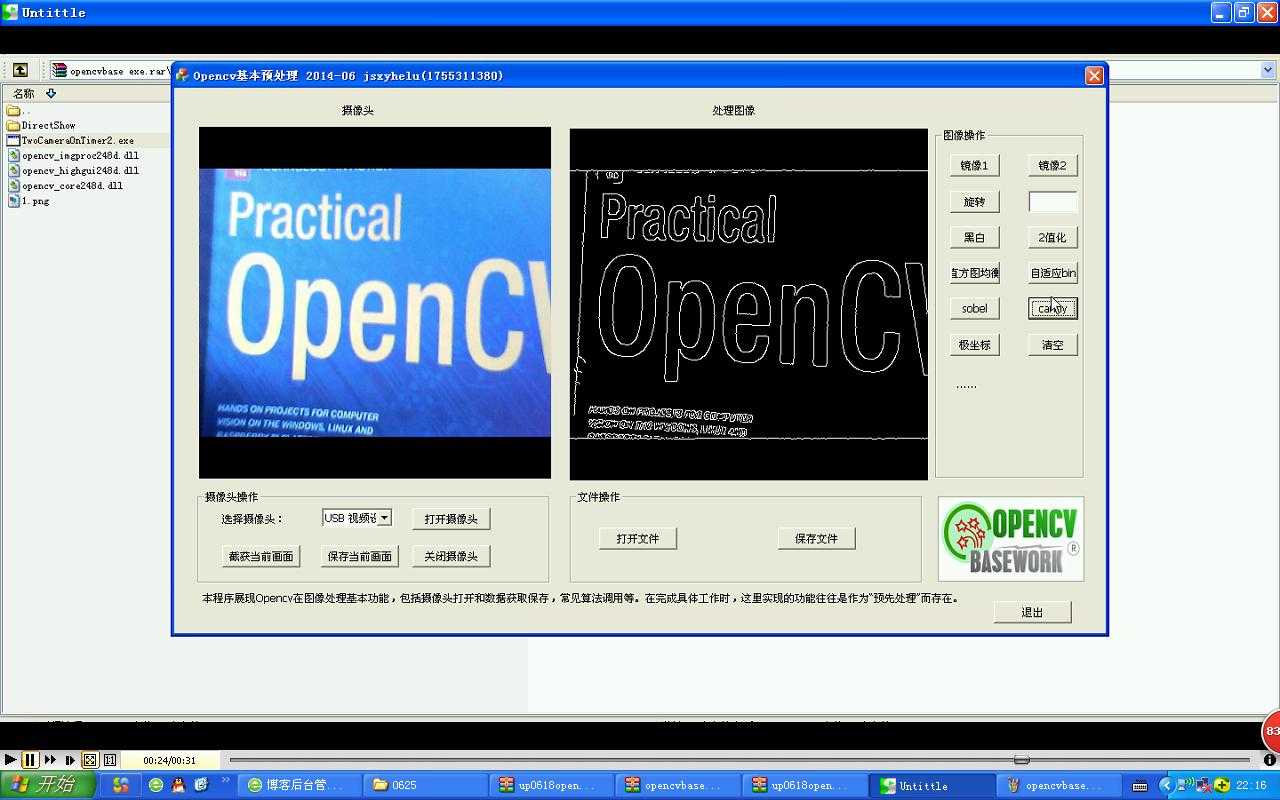This screenshot has height=800, width=1280.
Task: Click the system clock 22:16
Action: pyautogui.click(x=1251, y=786)
